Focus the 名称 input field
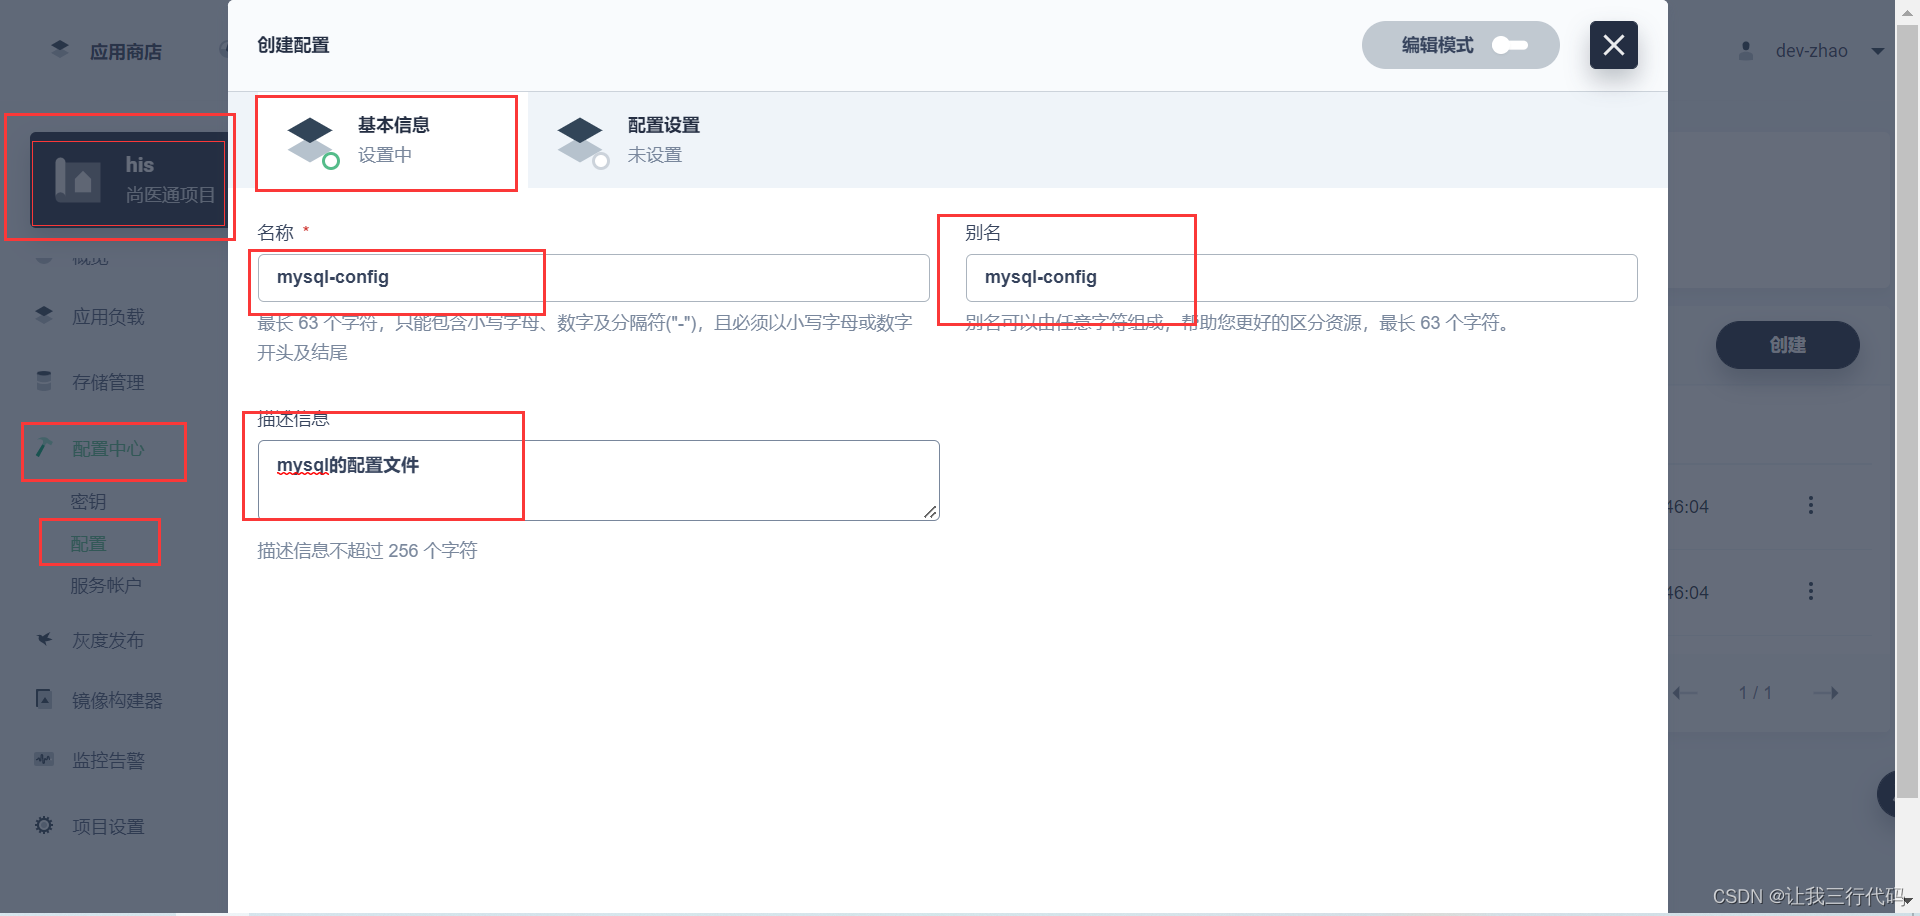1920x916 pixels. (x=593, y=277)
